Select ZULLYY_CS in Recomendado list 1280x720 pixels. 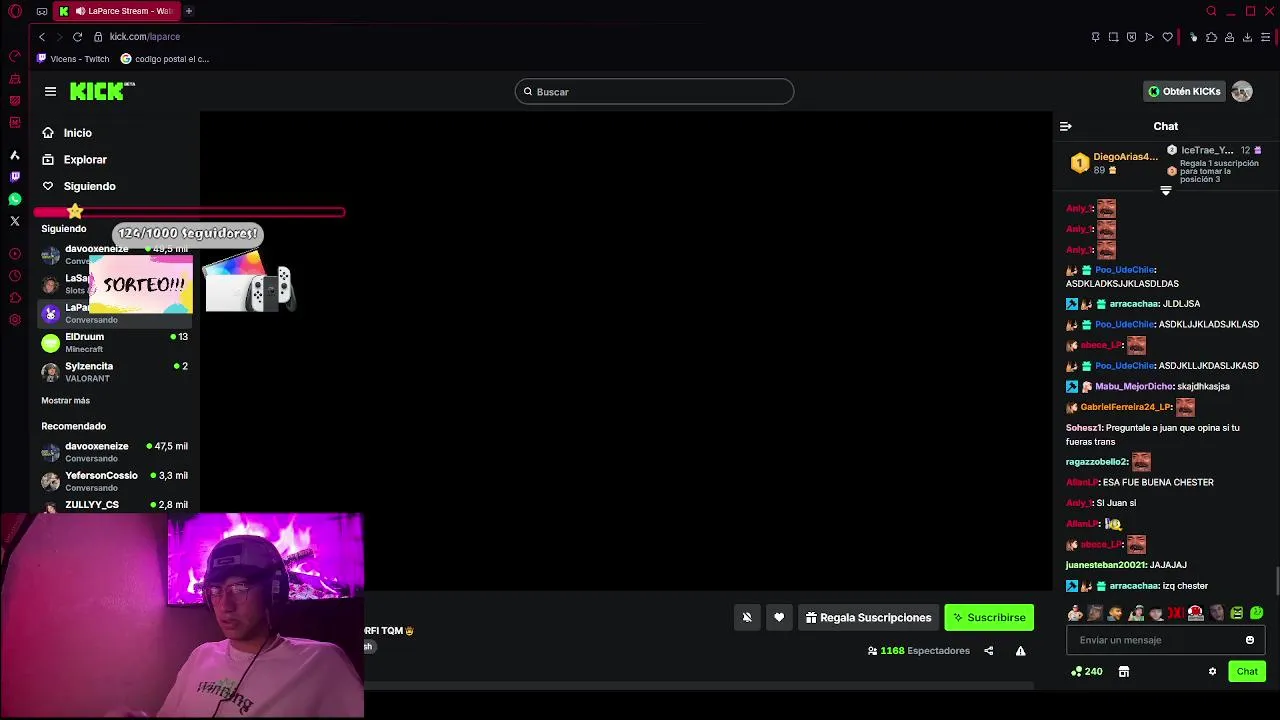pos(114,505)
